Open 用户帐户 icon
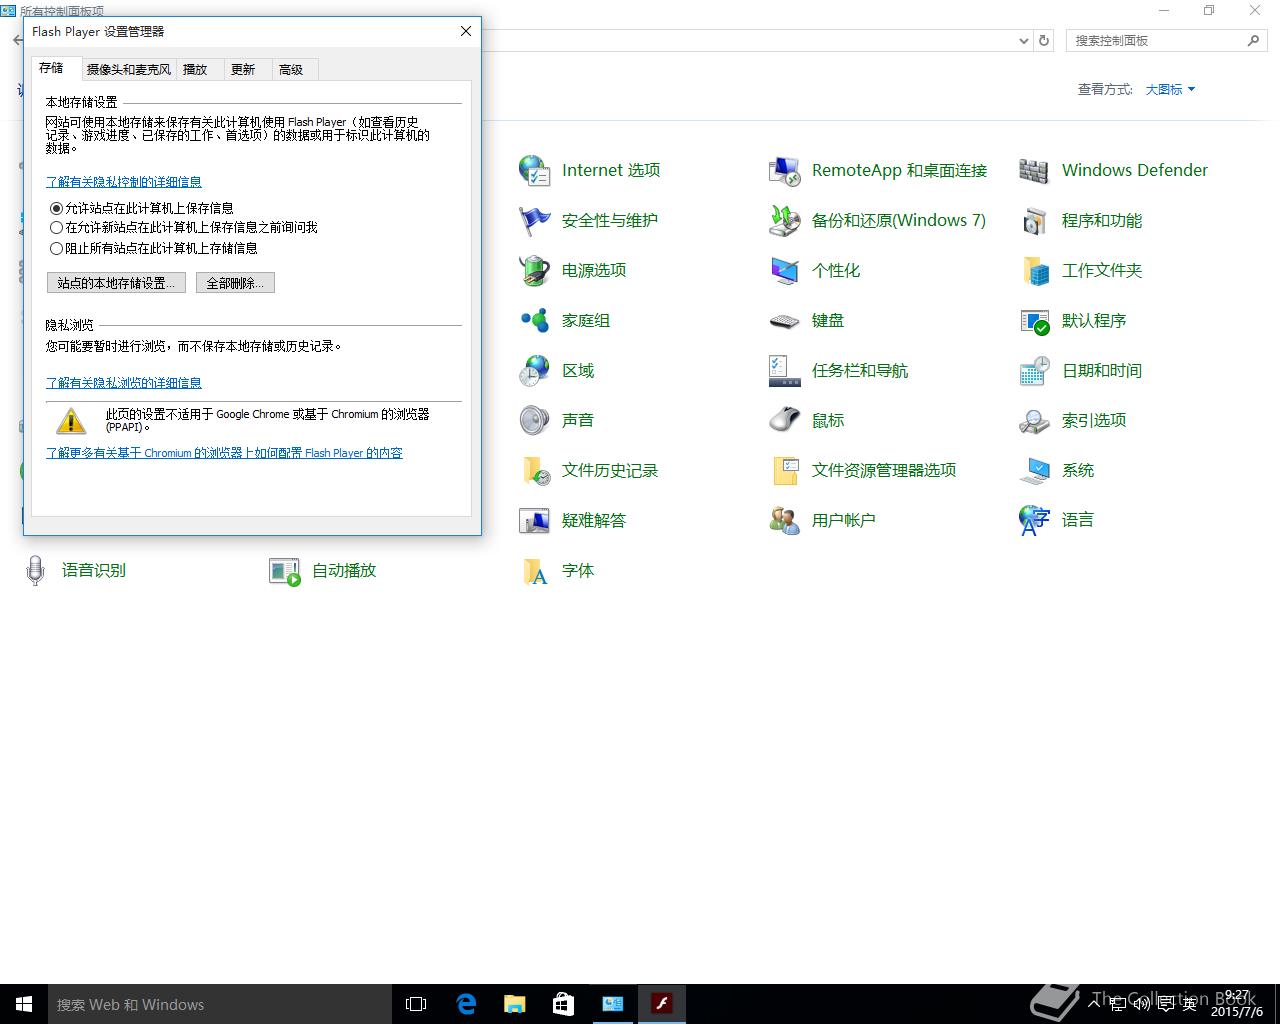This screenshot has width=1280, height=1024. (784, 520)
